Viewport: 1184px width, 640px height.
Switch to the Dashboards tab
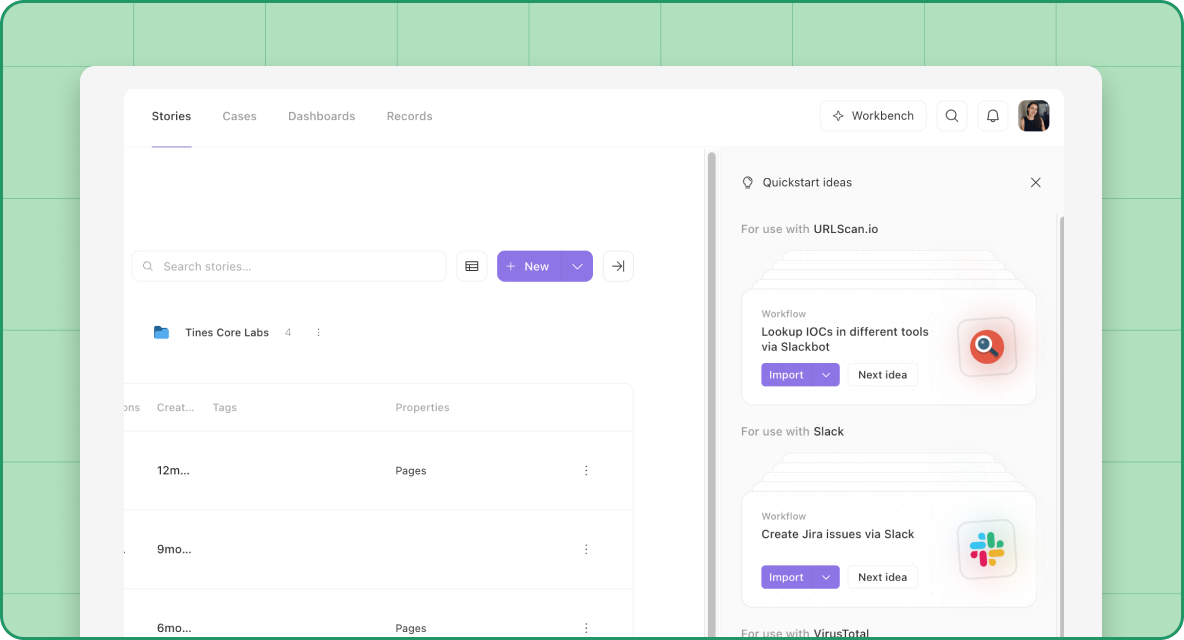(322, 116)
